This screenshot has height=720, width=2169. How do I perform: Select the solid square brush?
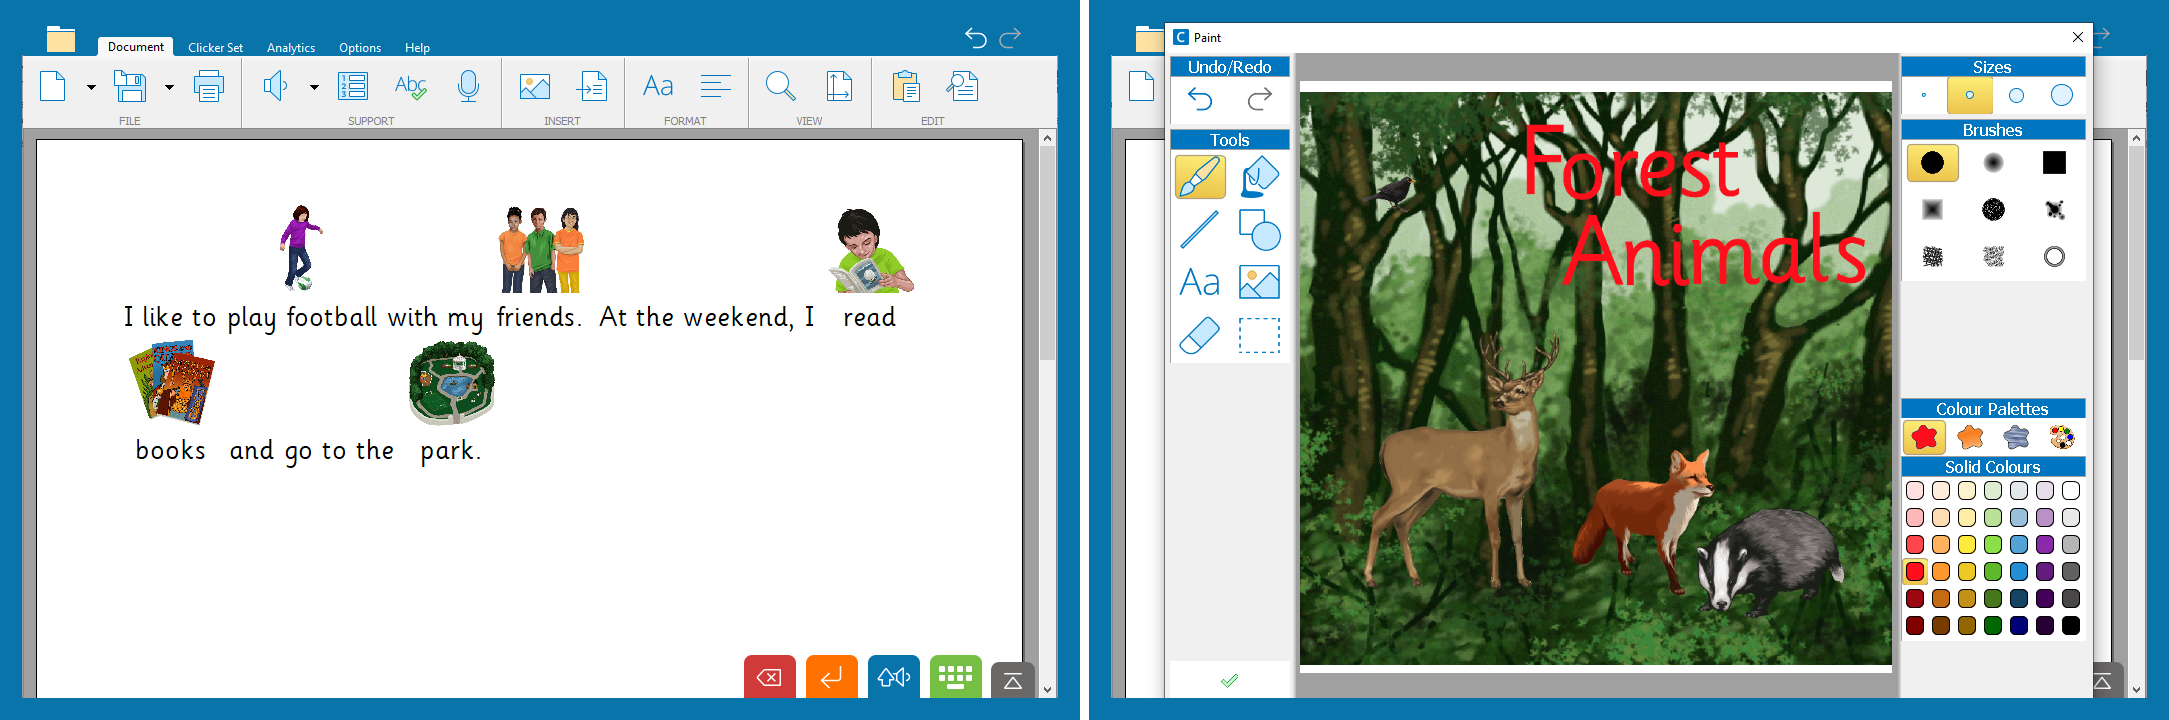tap(2054, 163)
